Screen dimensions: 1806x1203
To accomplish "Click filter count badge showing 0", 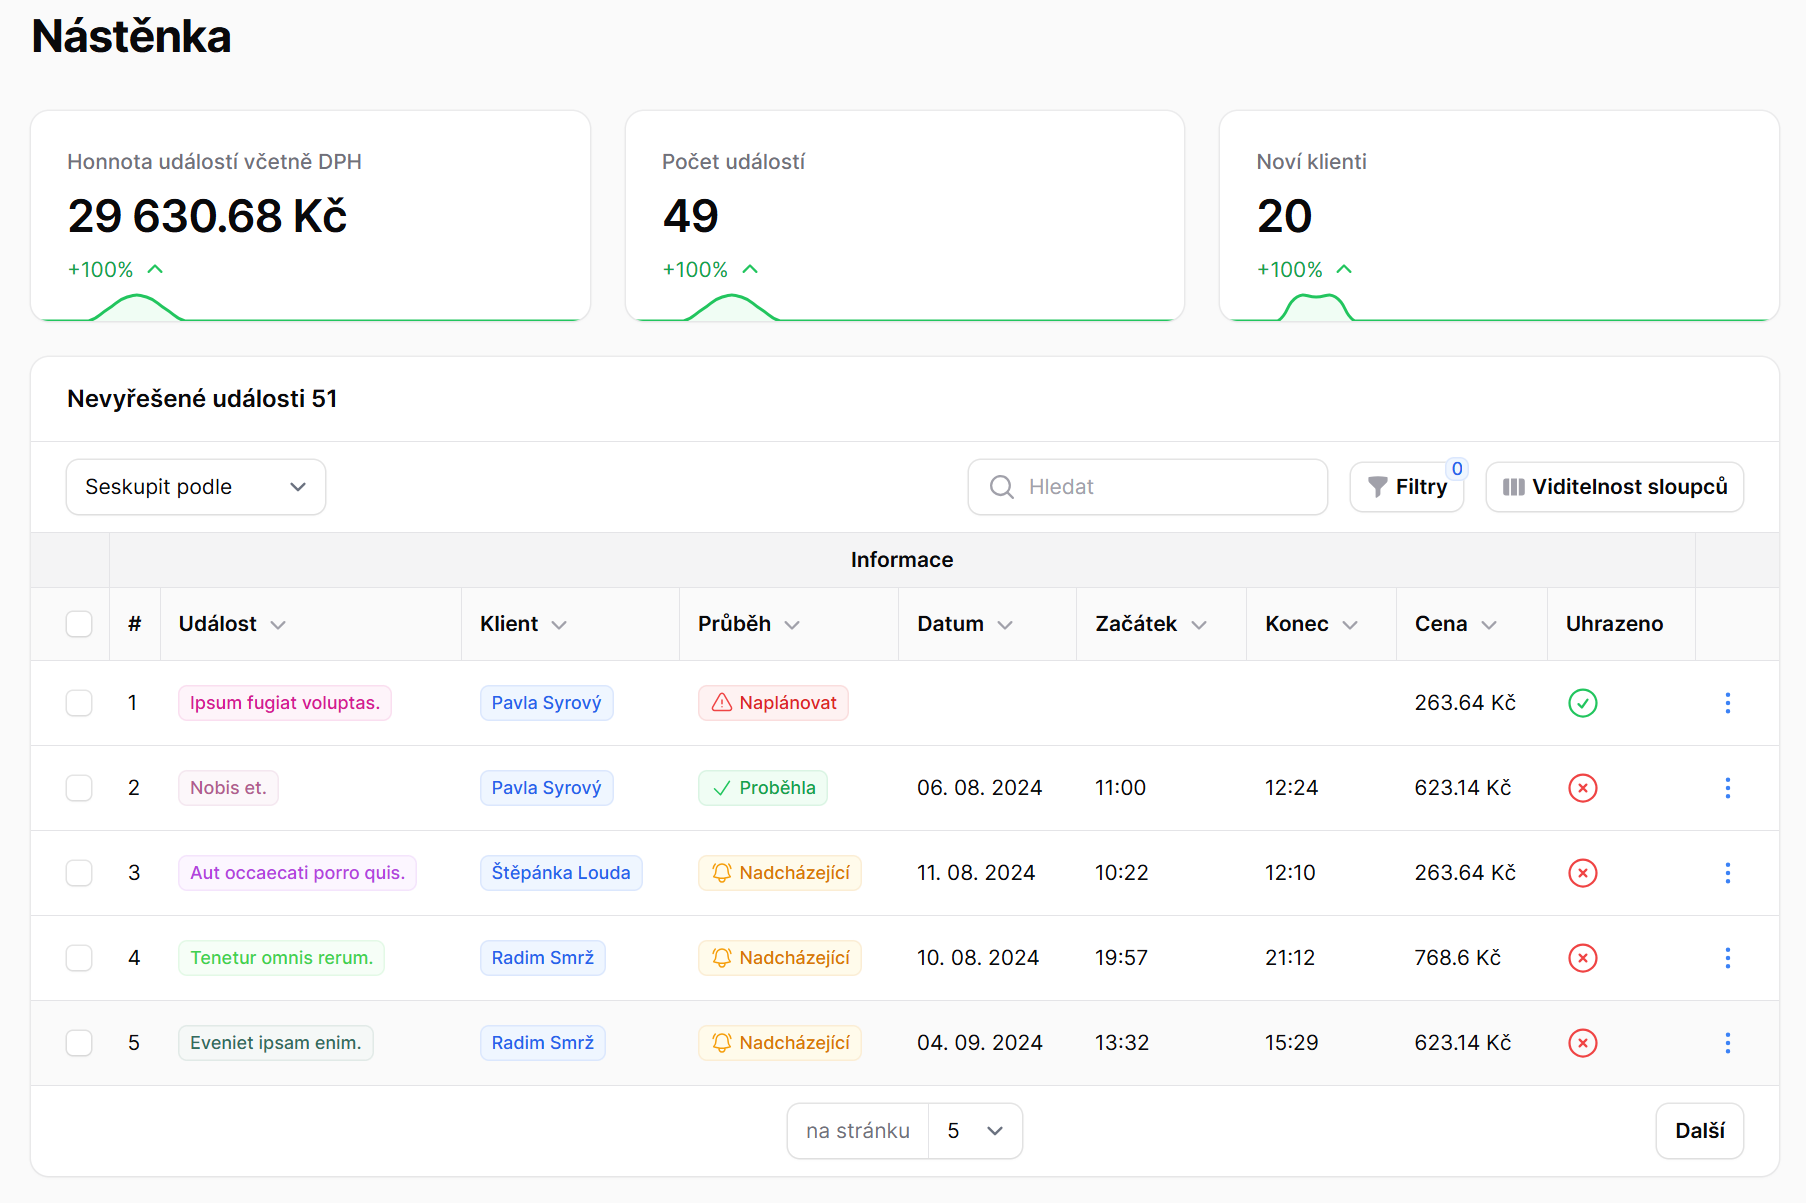I will pyautogui.click(x=1457, y=468).
